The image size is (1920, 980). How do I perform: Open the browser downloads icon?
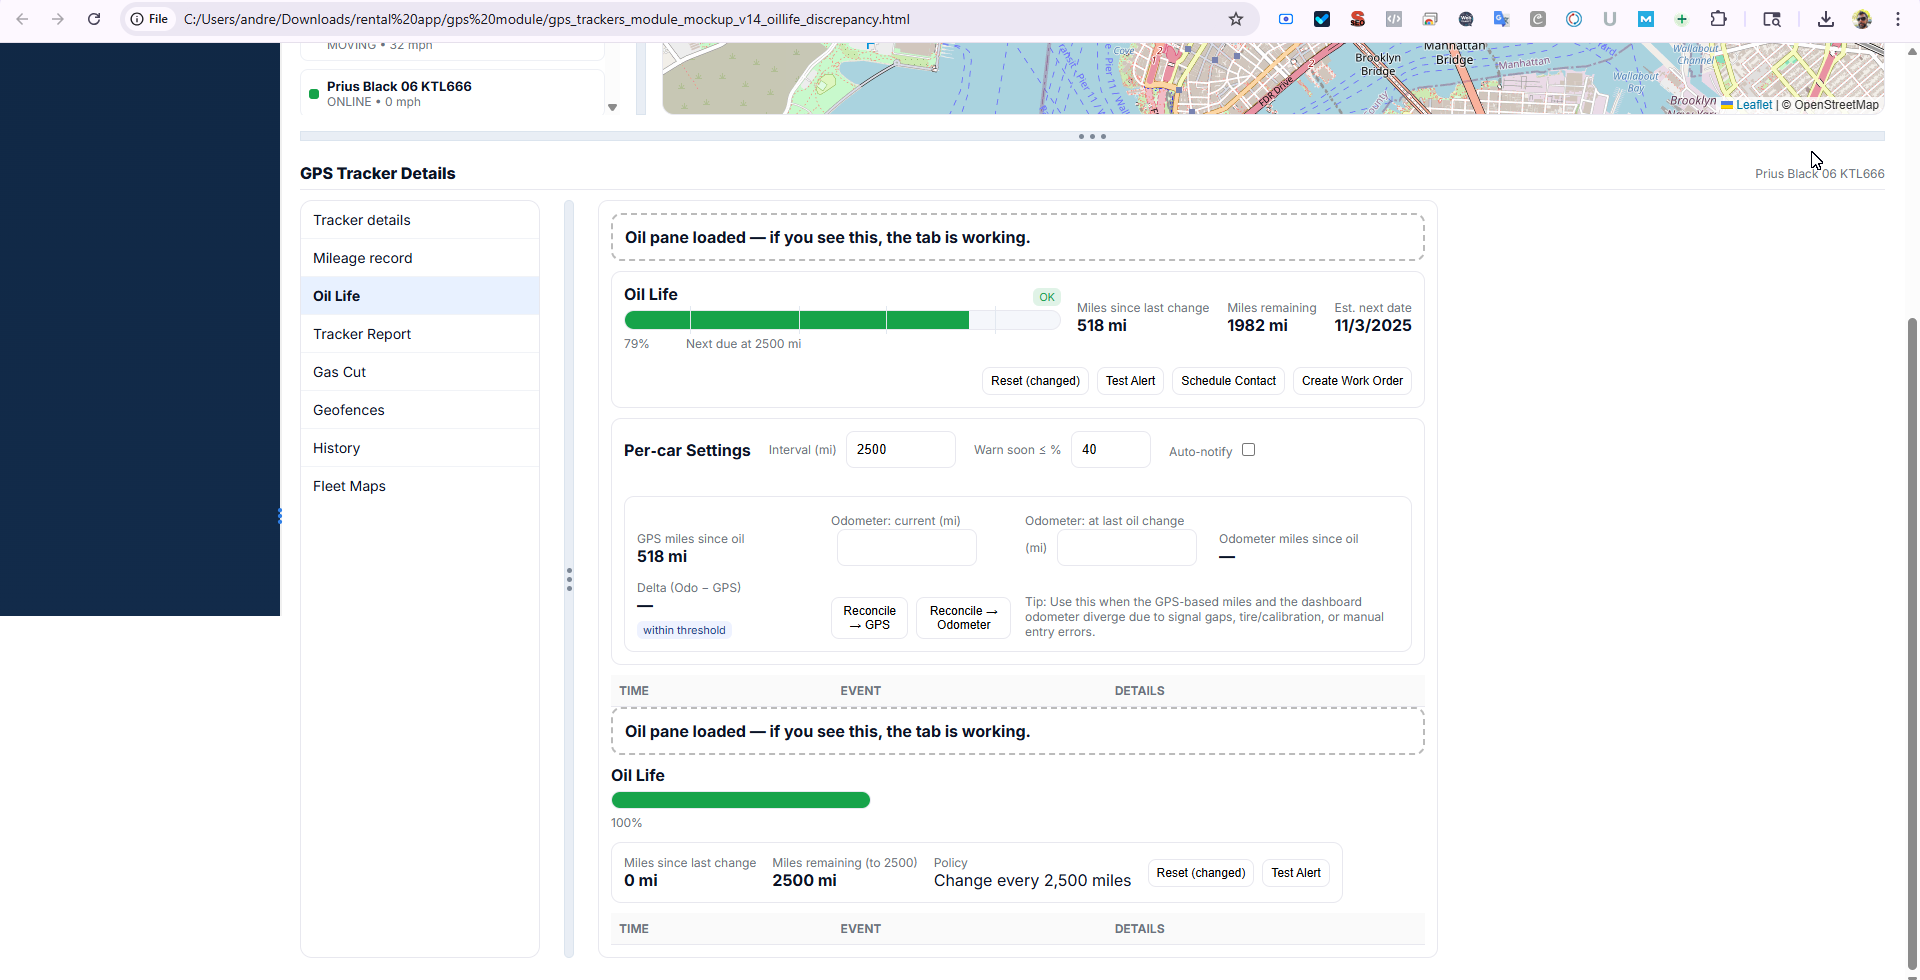point(1825,19)
